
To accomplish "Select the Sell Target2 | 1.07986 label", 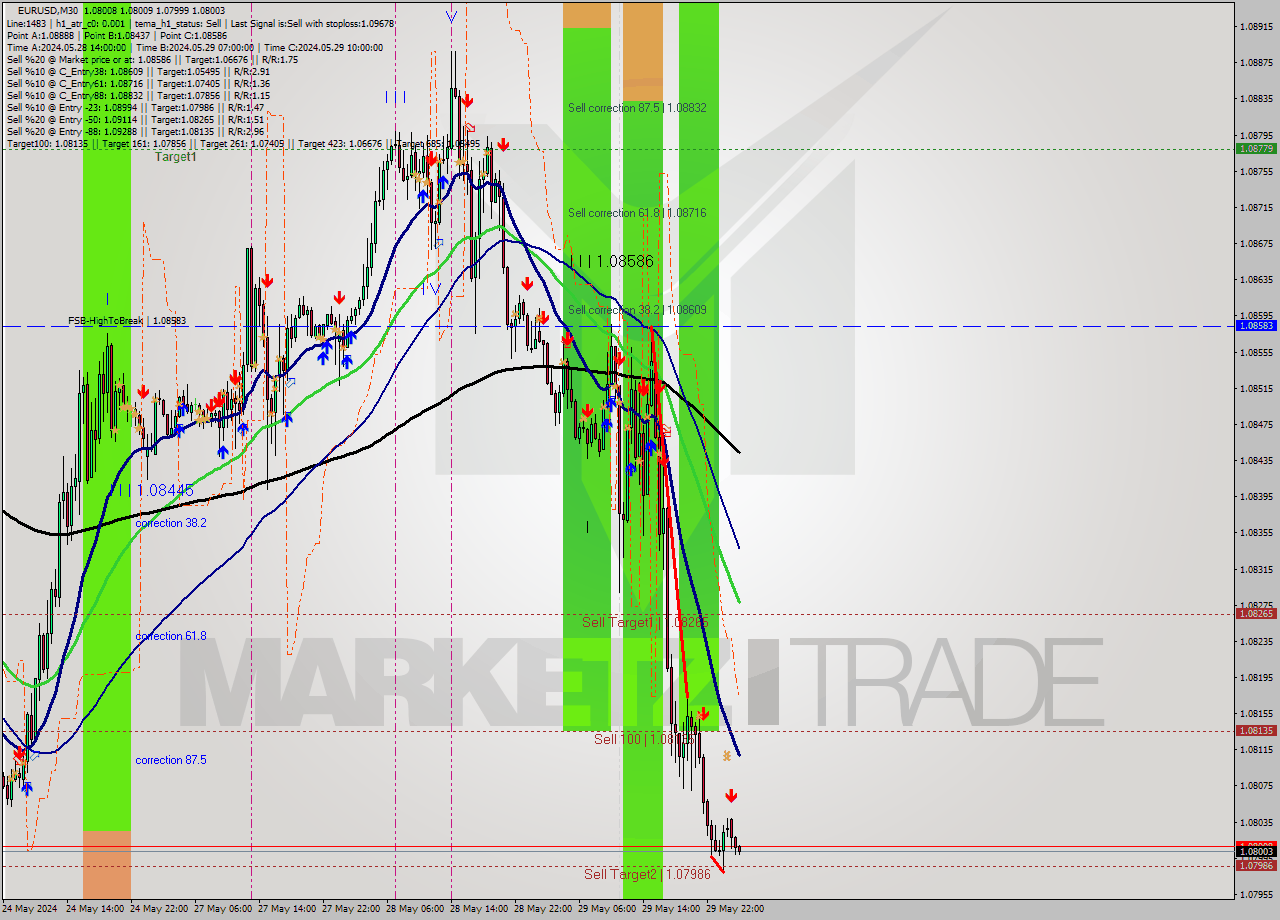I will pyautogui.click(x=647, y=874).
